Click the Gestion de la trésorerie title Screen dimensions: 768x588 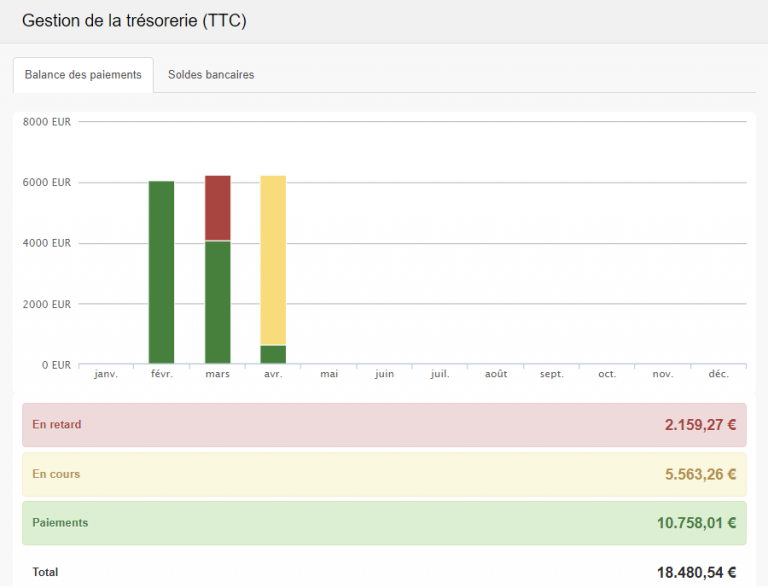click(134, 21)
